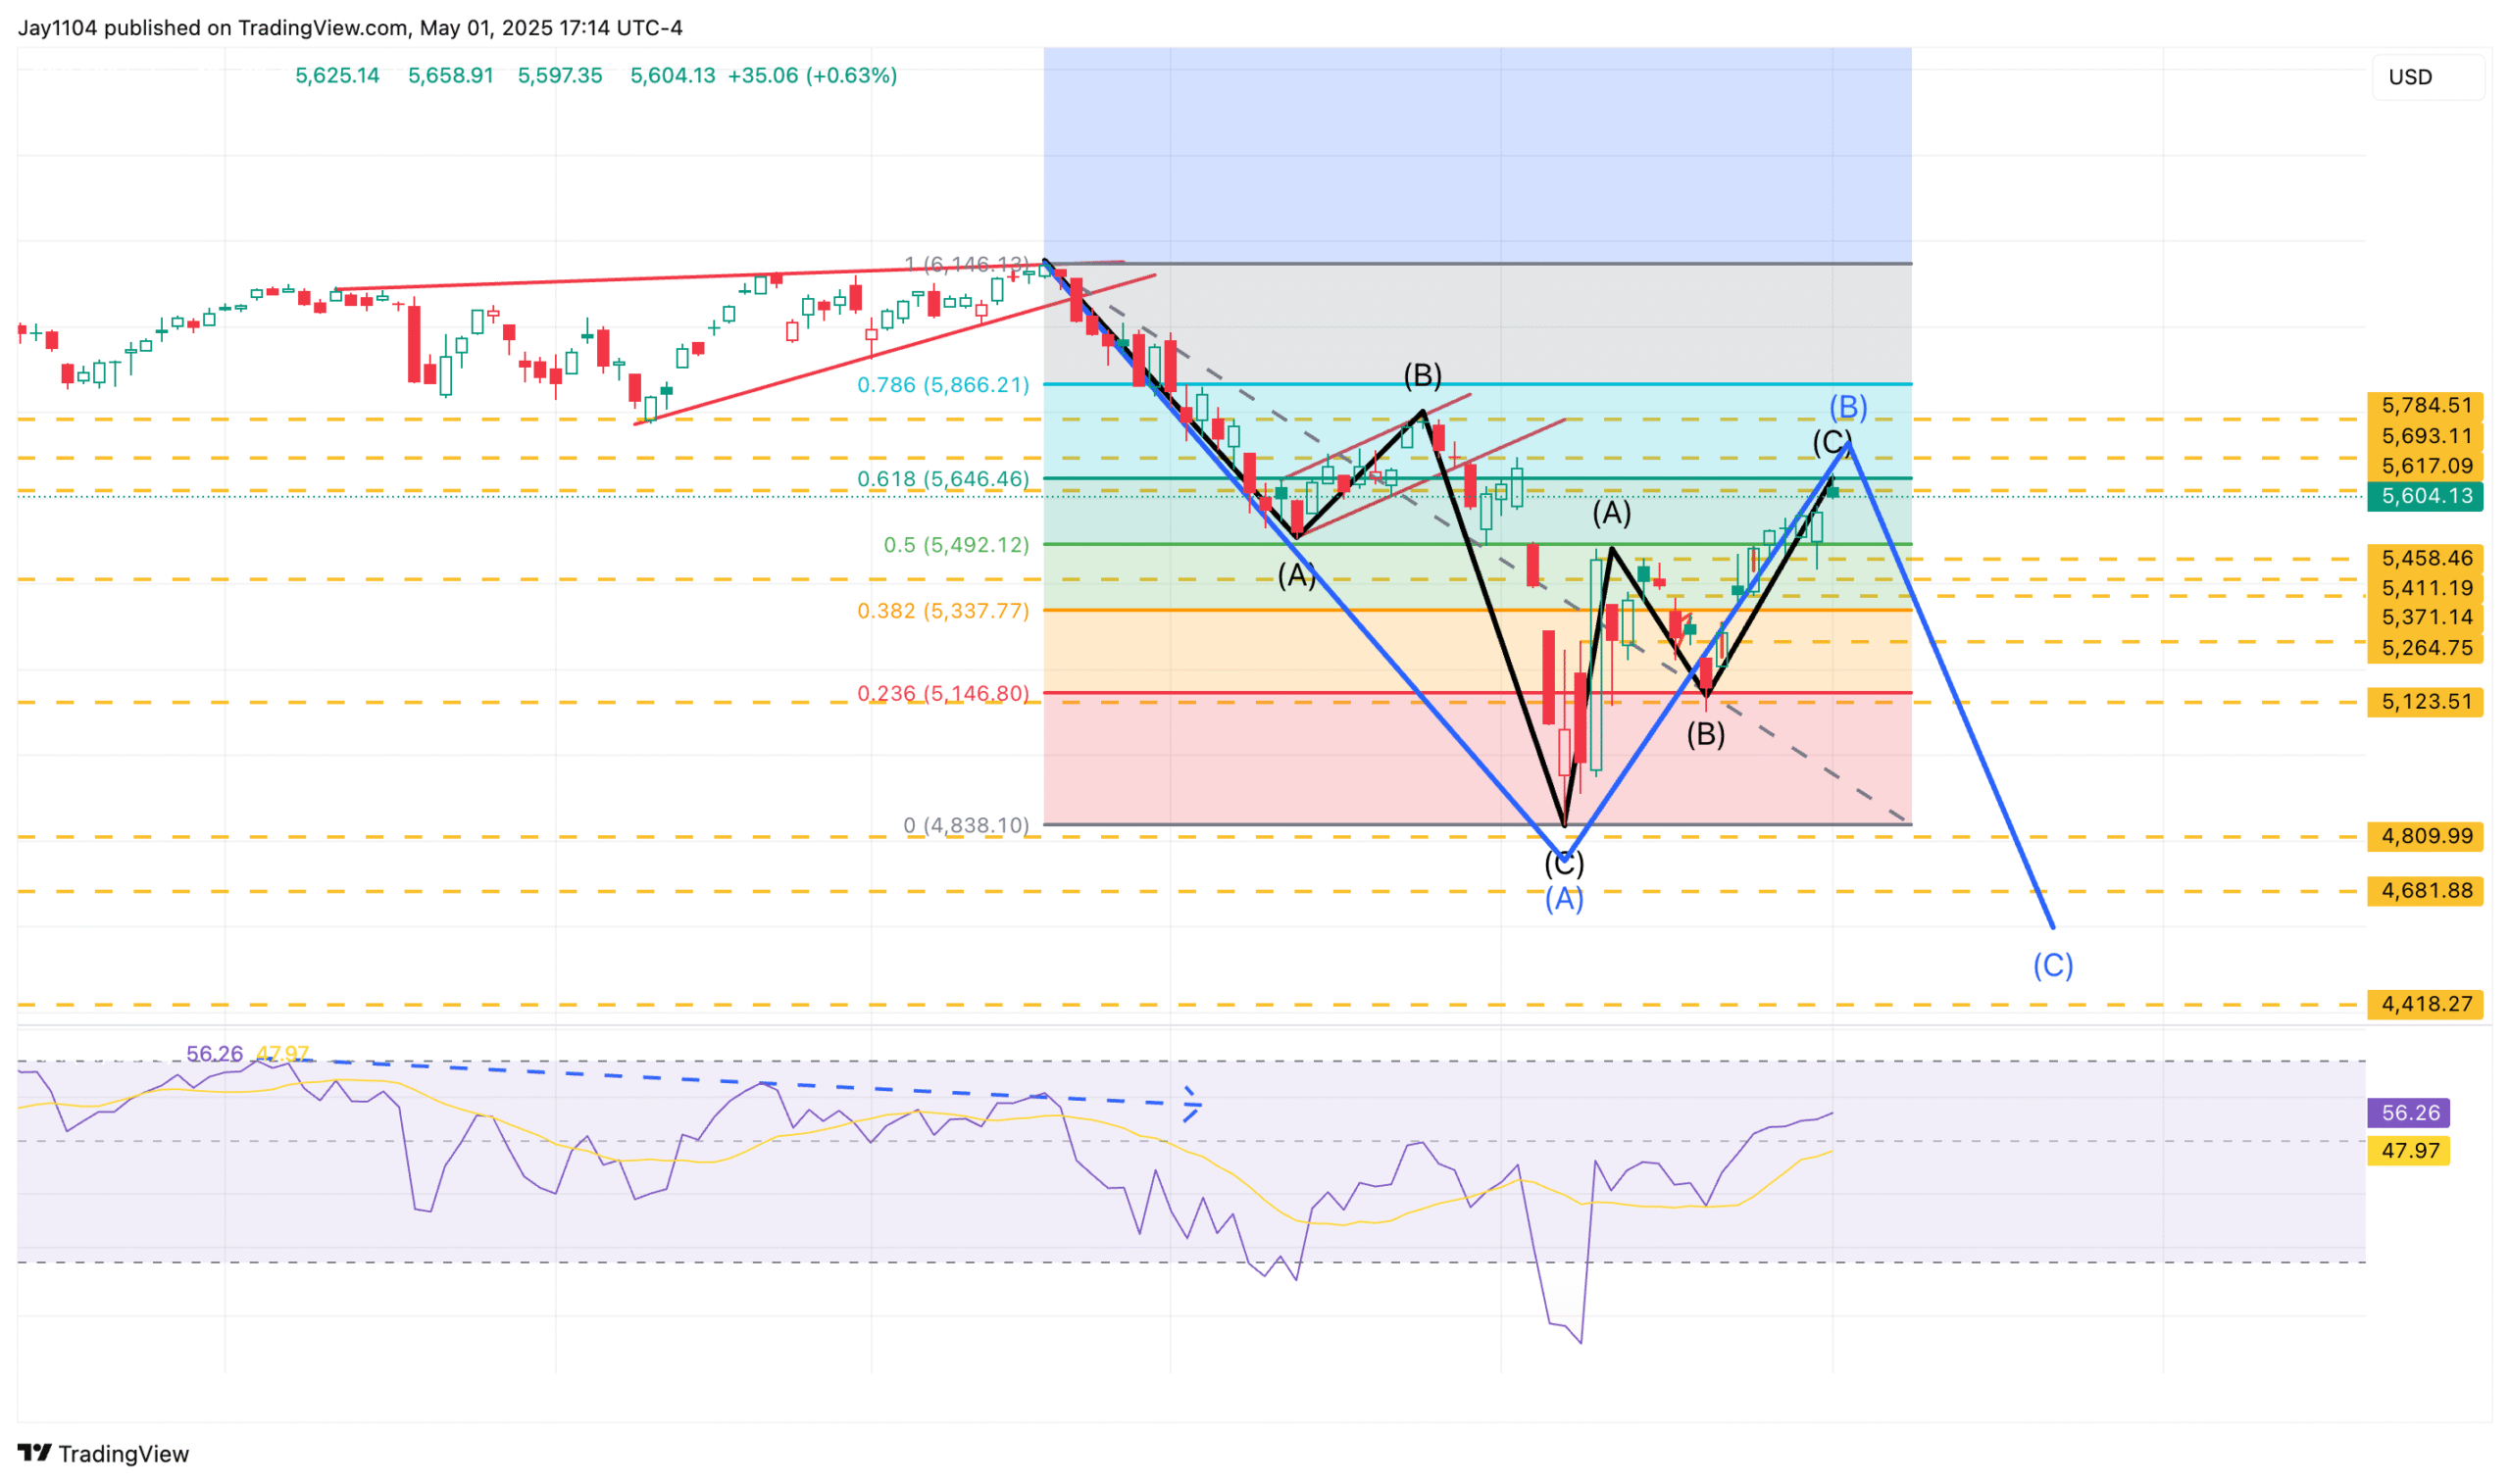This screenshot has height=1484, width=2510.
Task: Click the 4,418.27 price axis label
Action: tap(2425, 1004)
